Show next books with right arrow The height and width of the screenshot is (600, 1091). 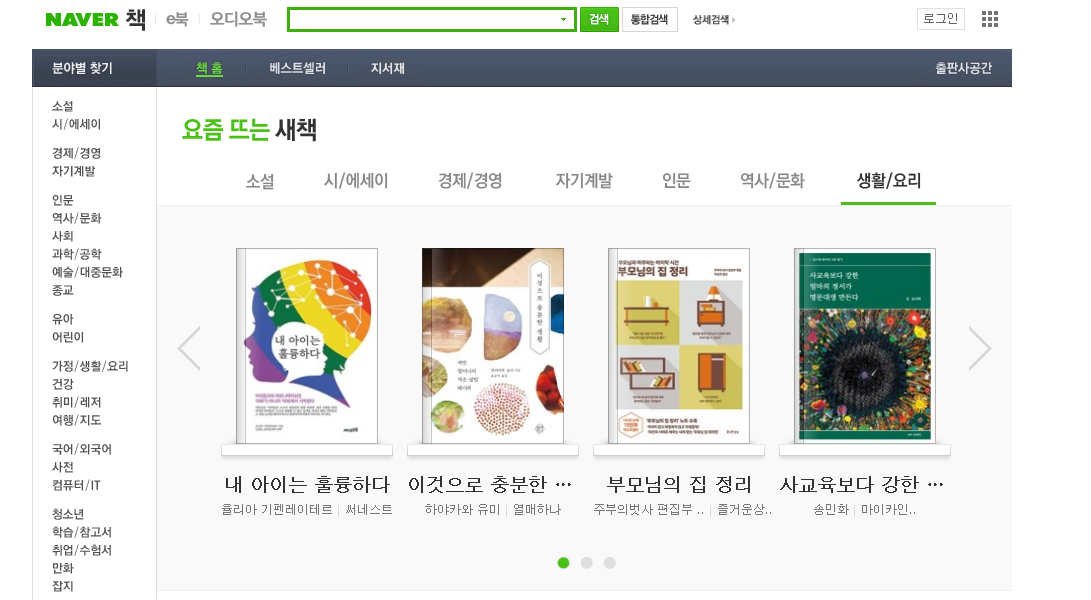coord(980,348)
